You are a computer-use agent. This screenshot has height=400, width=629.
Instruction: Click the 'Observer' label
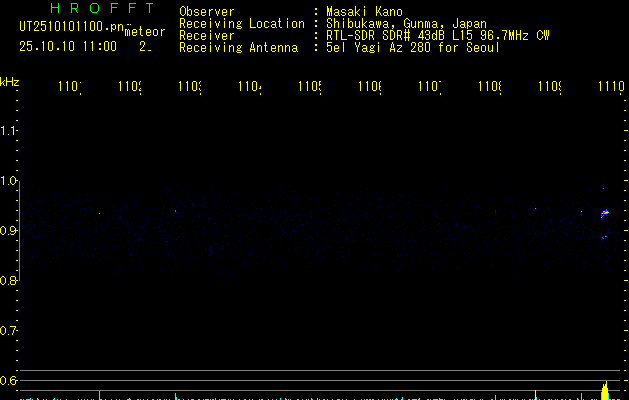207,12
